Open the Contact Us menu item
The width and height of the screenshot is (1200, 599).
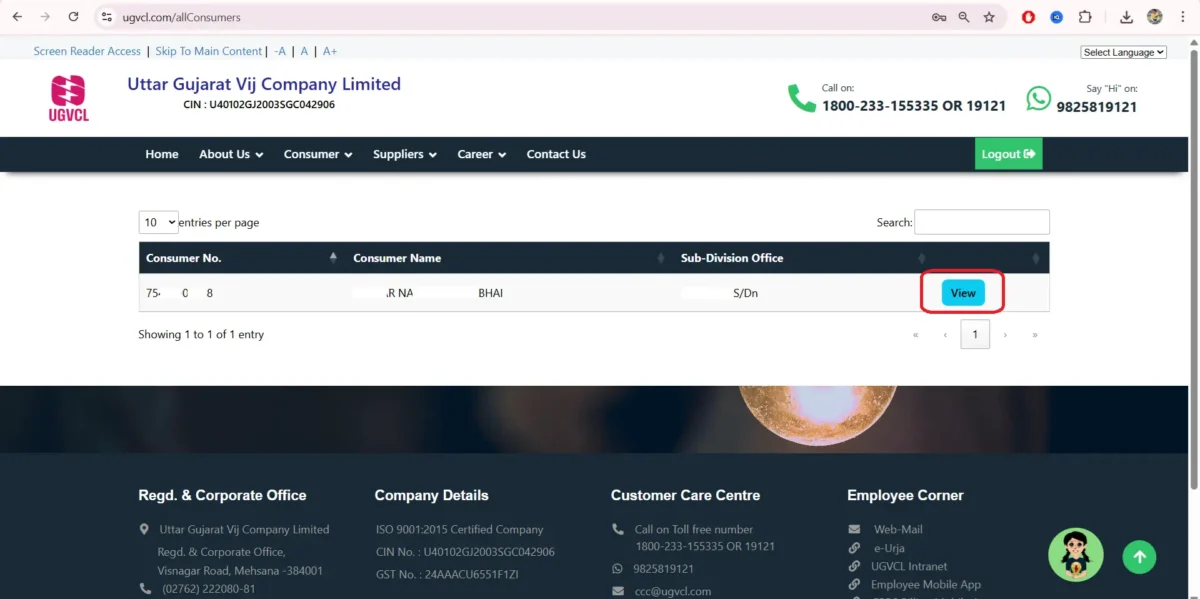coord(556,154)
